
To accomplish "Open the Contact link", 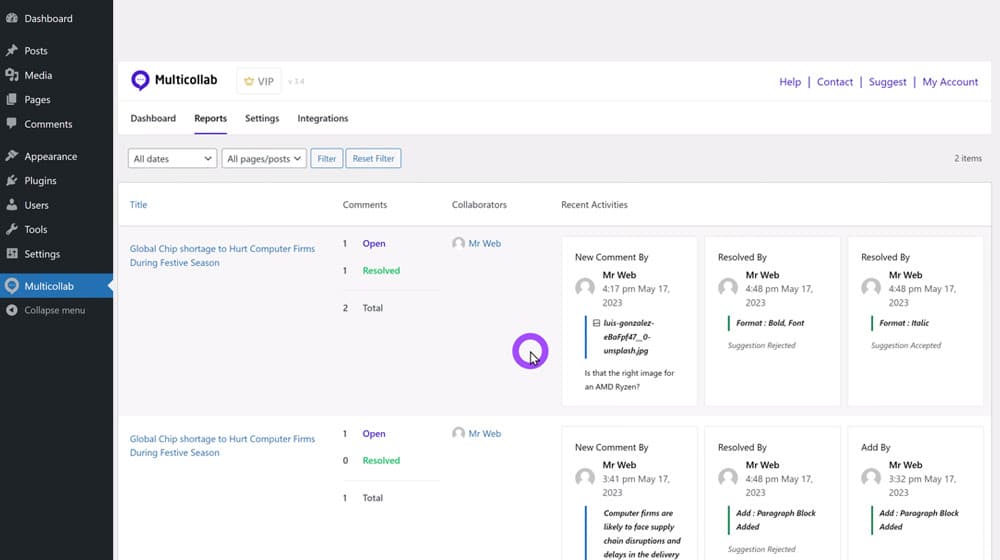I will (x=834, y=82).
